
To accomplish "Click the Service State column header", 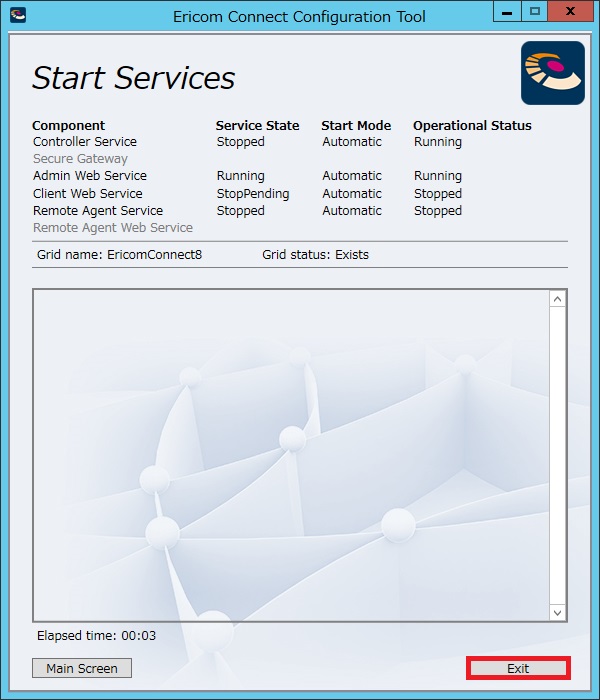I will [x=257, y=125].
